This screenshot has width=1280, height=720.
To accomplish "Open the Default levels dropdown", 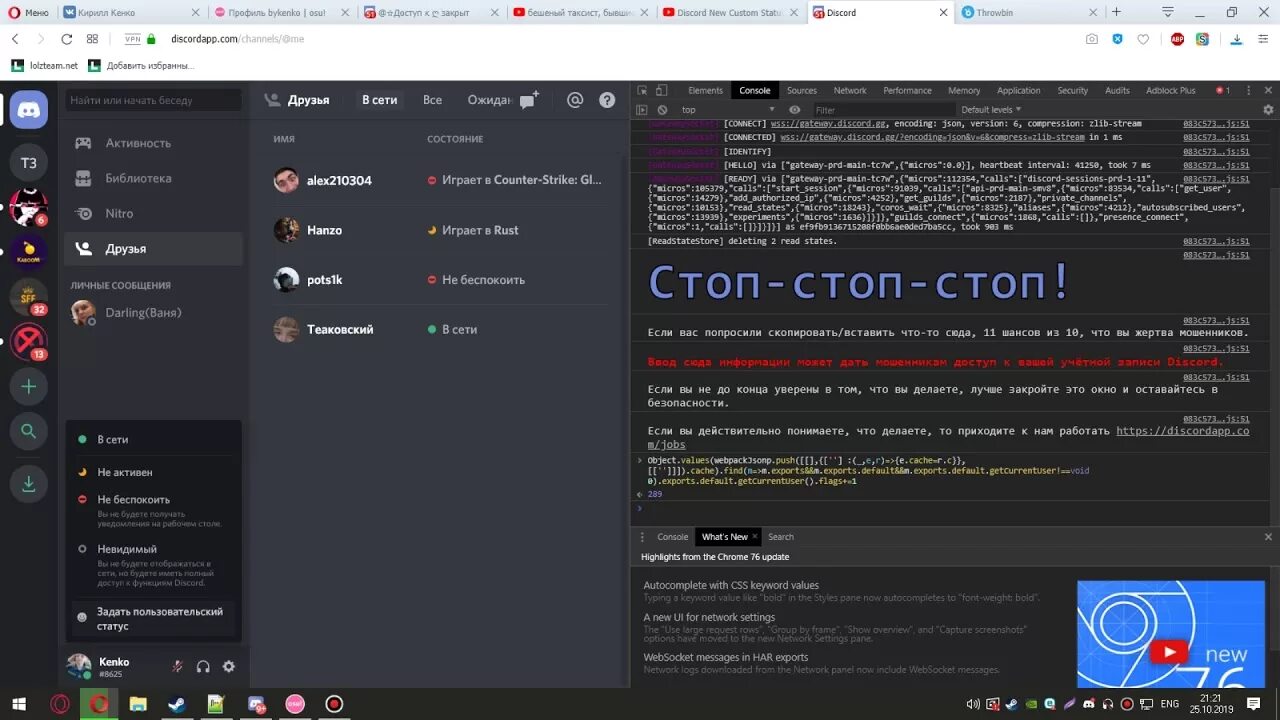I will (991, 110).
